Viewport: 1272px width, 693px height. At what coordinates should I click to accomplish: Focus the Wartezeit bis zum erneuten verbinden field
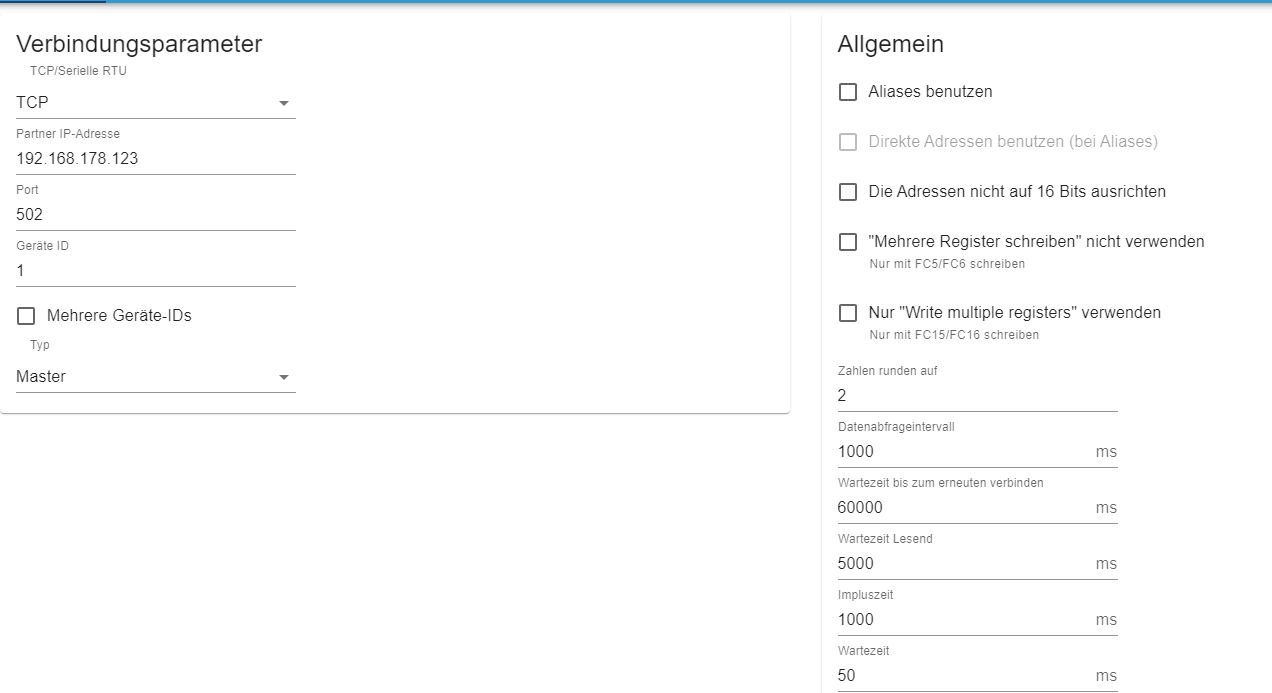[964, 507]
